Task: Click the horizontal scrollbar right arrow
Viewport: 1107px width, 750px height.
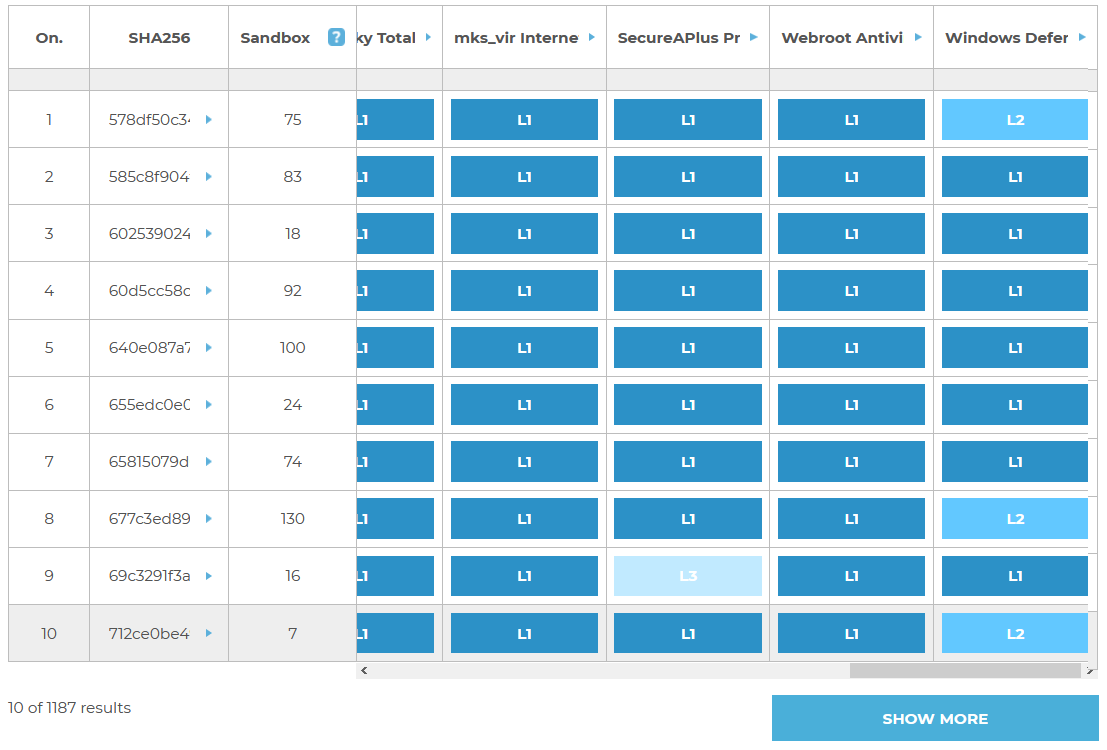Action: [1091, 671]
